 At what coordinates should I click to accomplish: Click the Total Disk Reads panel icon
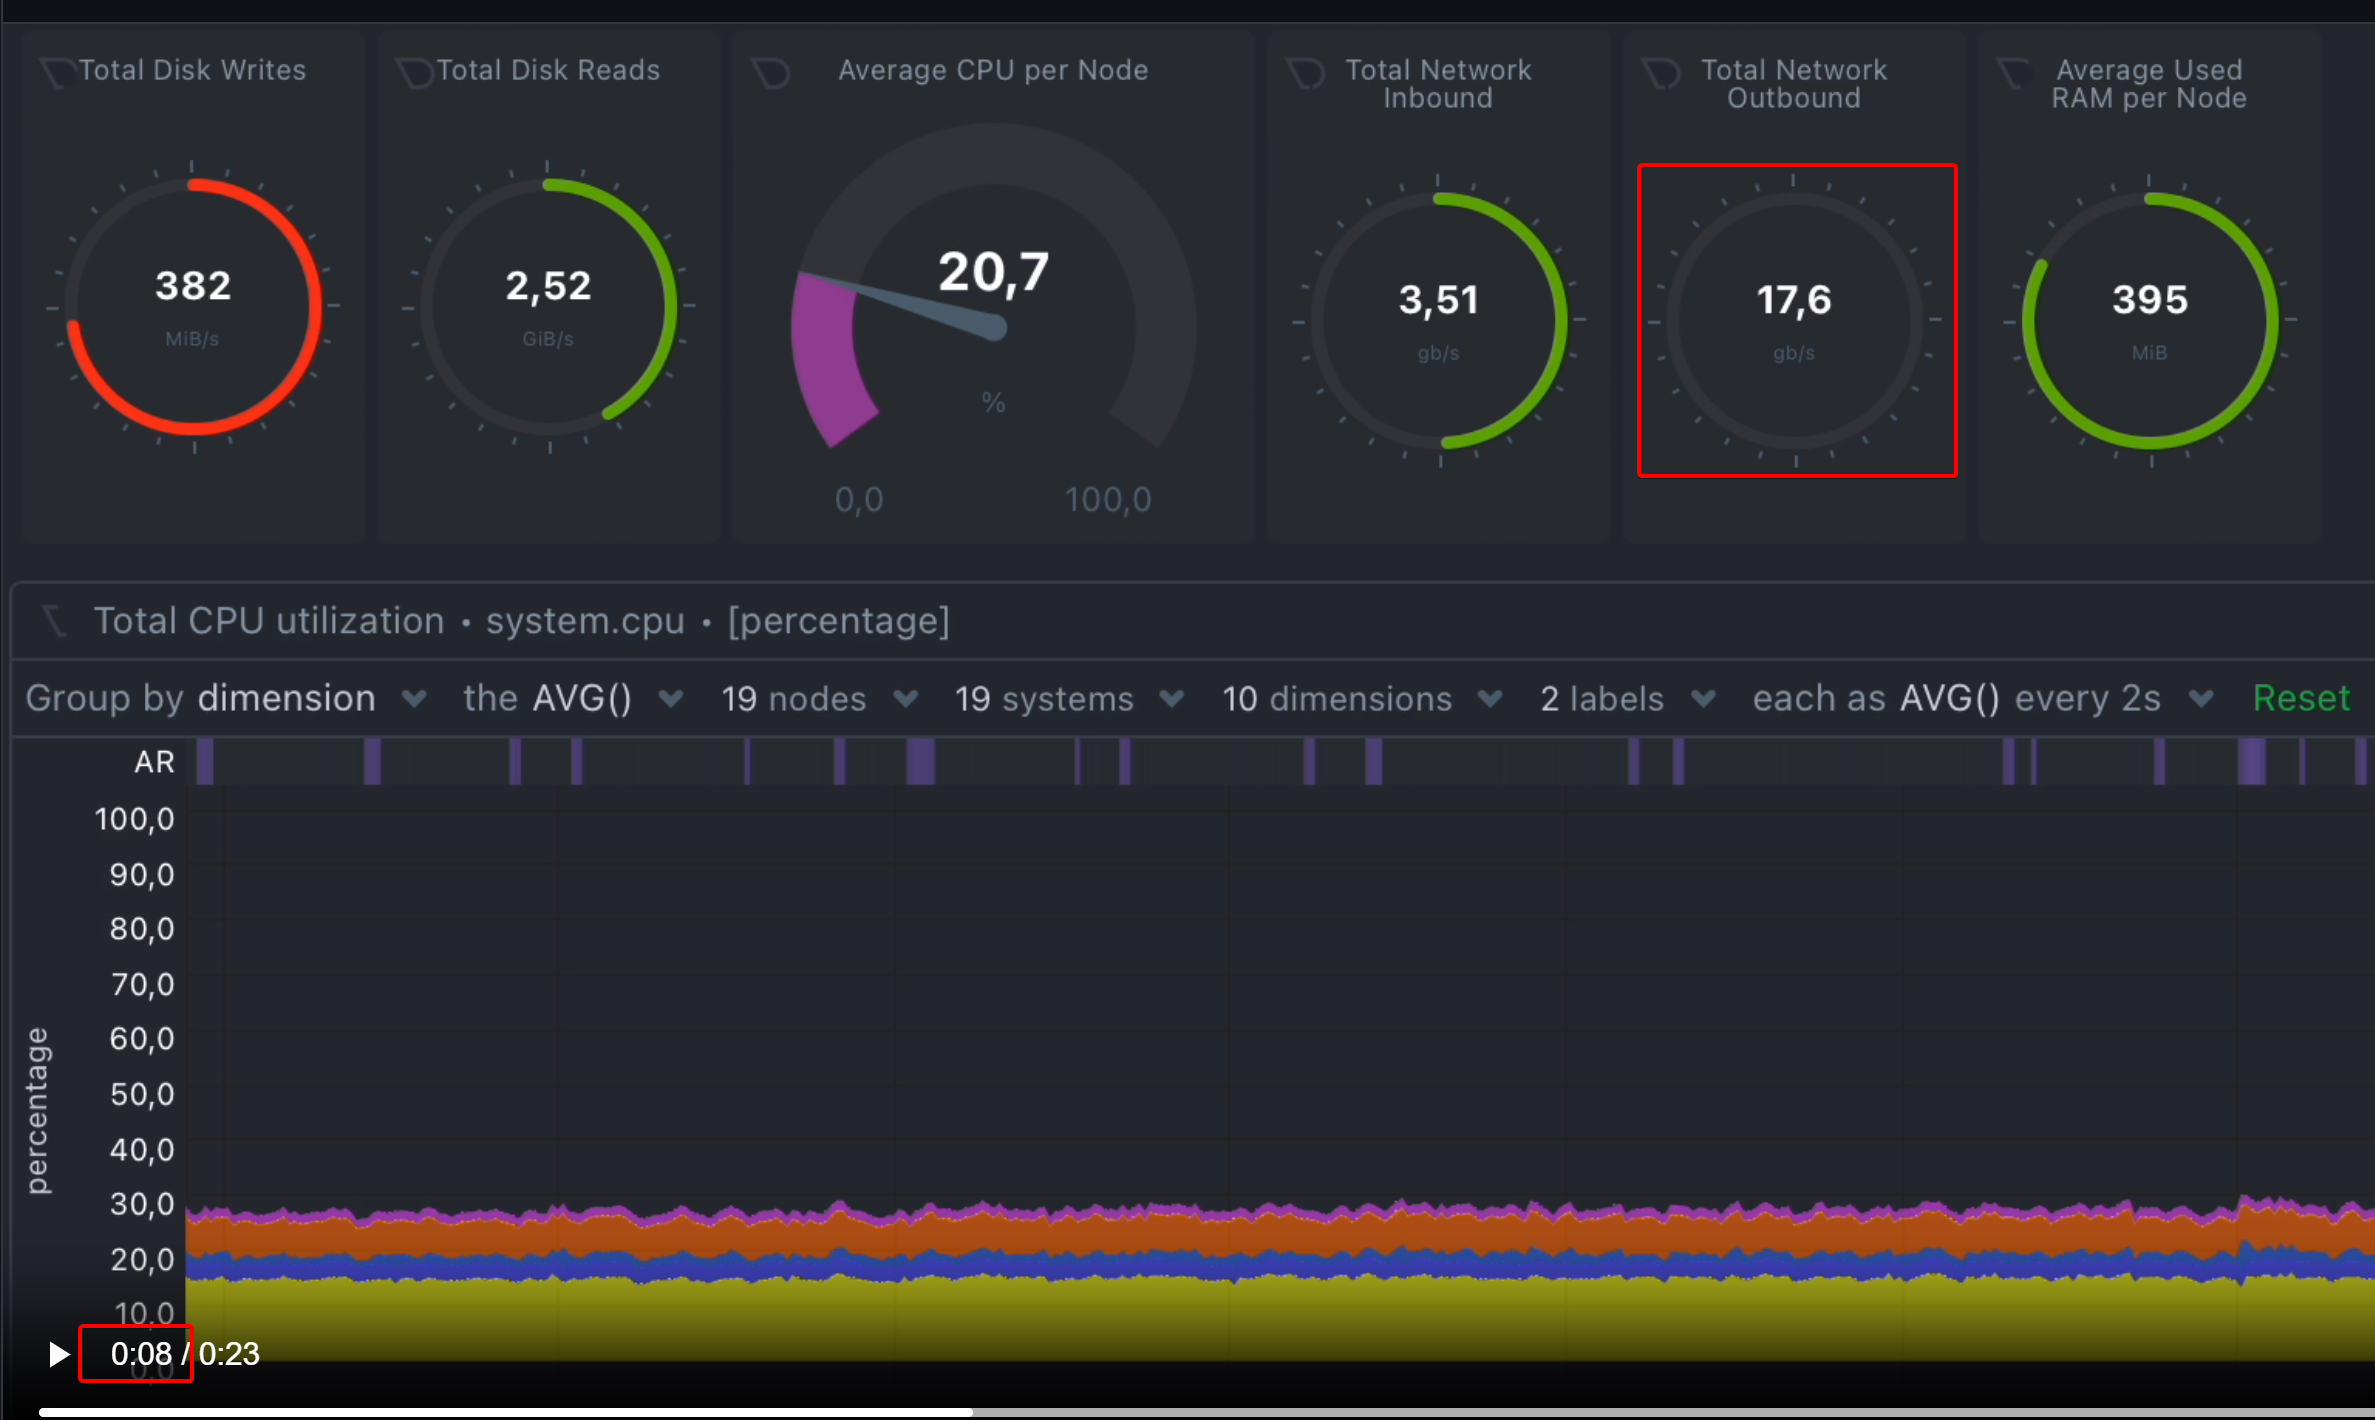pyautogui.click(x=414, y=73)
